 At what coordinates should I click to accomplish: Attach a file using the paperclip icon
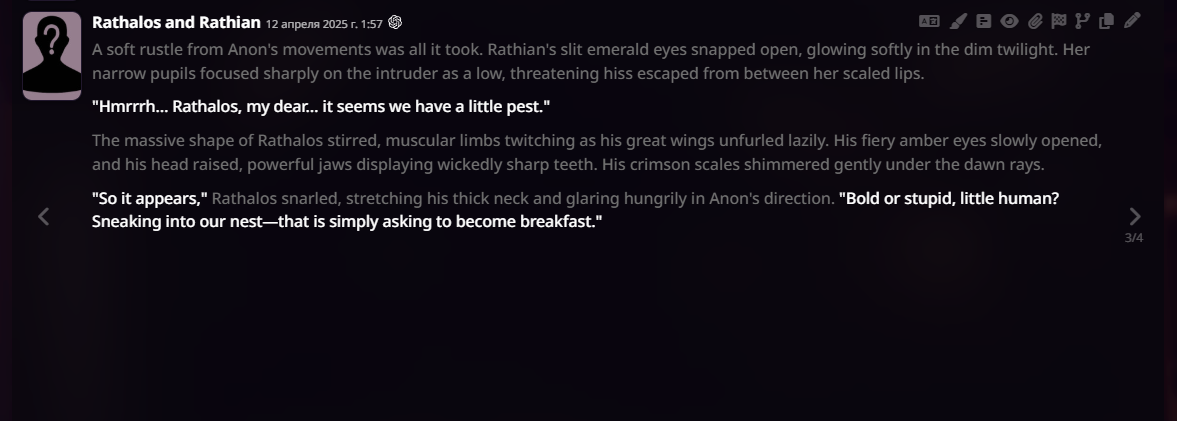pyautogui.click(x=1034, y=21)
